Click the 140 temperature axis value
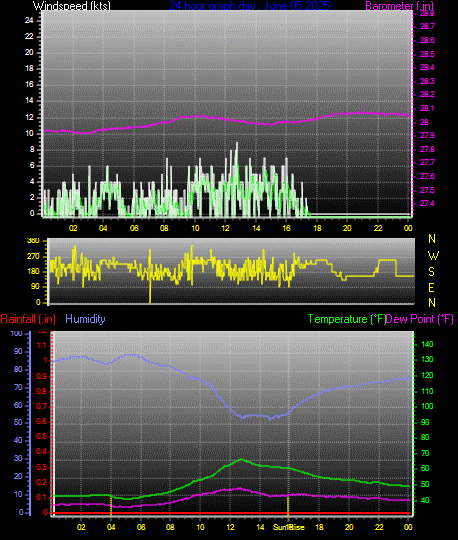The height and width of the screenshot is (540, 458). coord(427,344)
